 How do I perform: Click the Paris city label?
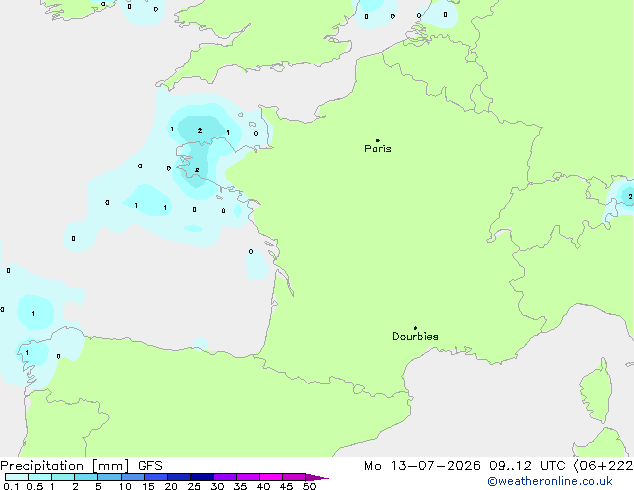click(x=378, y=149)
